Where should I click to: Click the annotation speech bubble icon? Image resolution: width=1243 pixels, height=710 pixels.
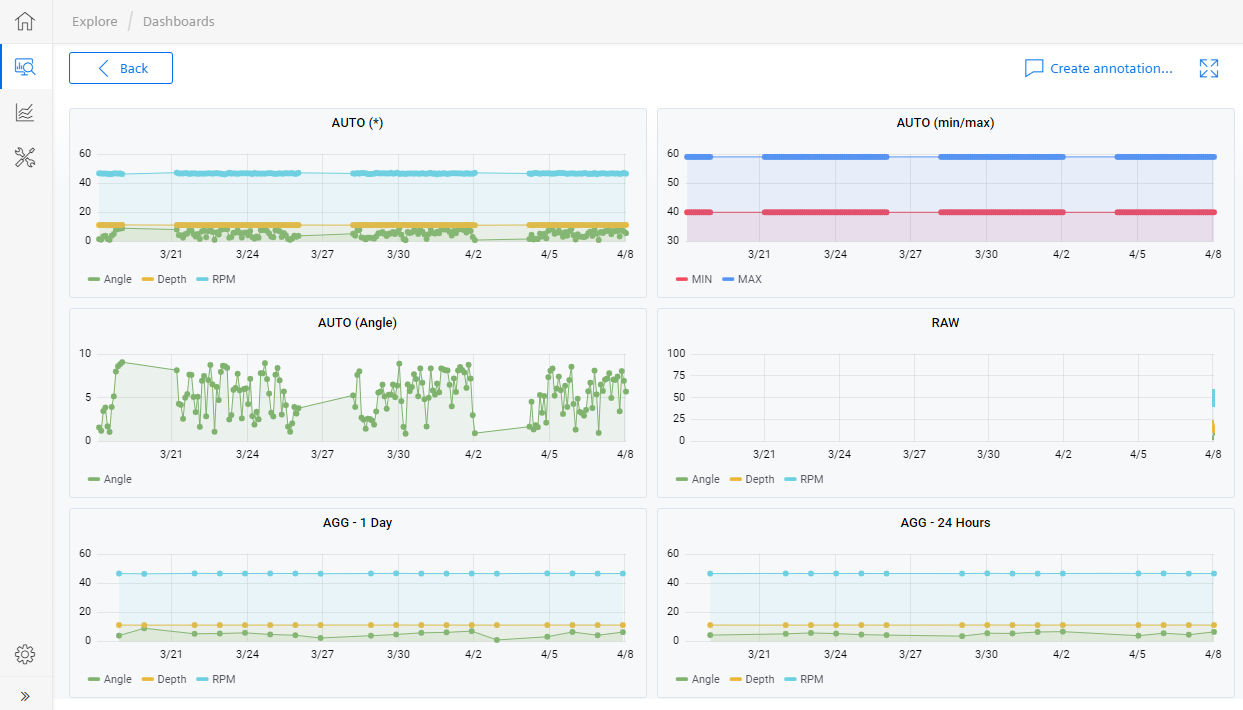pyautogui.click(x=1034, y=68)
